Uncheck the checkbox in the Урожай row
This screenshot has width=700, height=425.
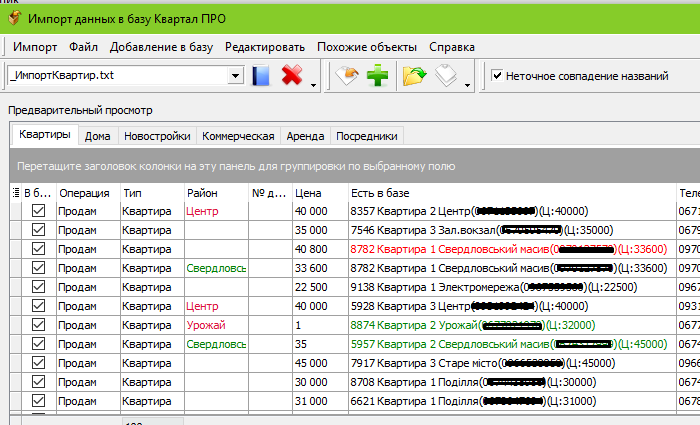(x=39, y=325)
